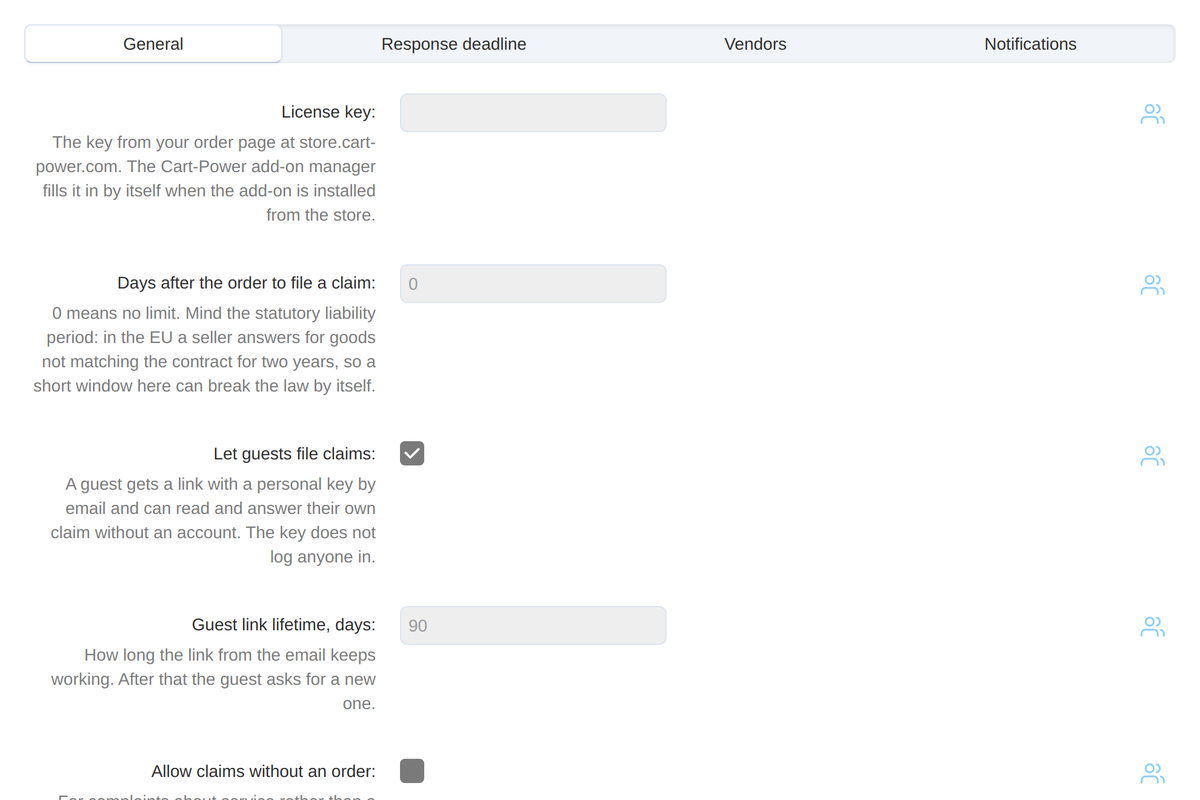Viewport: 1200px width, 800px height.
Task: Switch to the Response deadline tab
Action: pyautogui.click(x=454, y=44)
